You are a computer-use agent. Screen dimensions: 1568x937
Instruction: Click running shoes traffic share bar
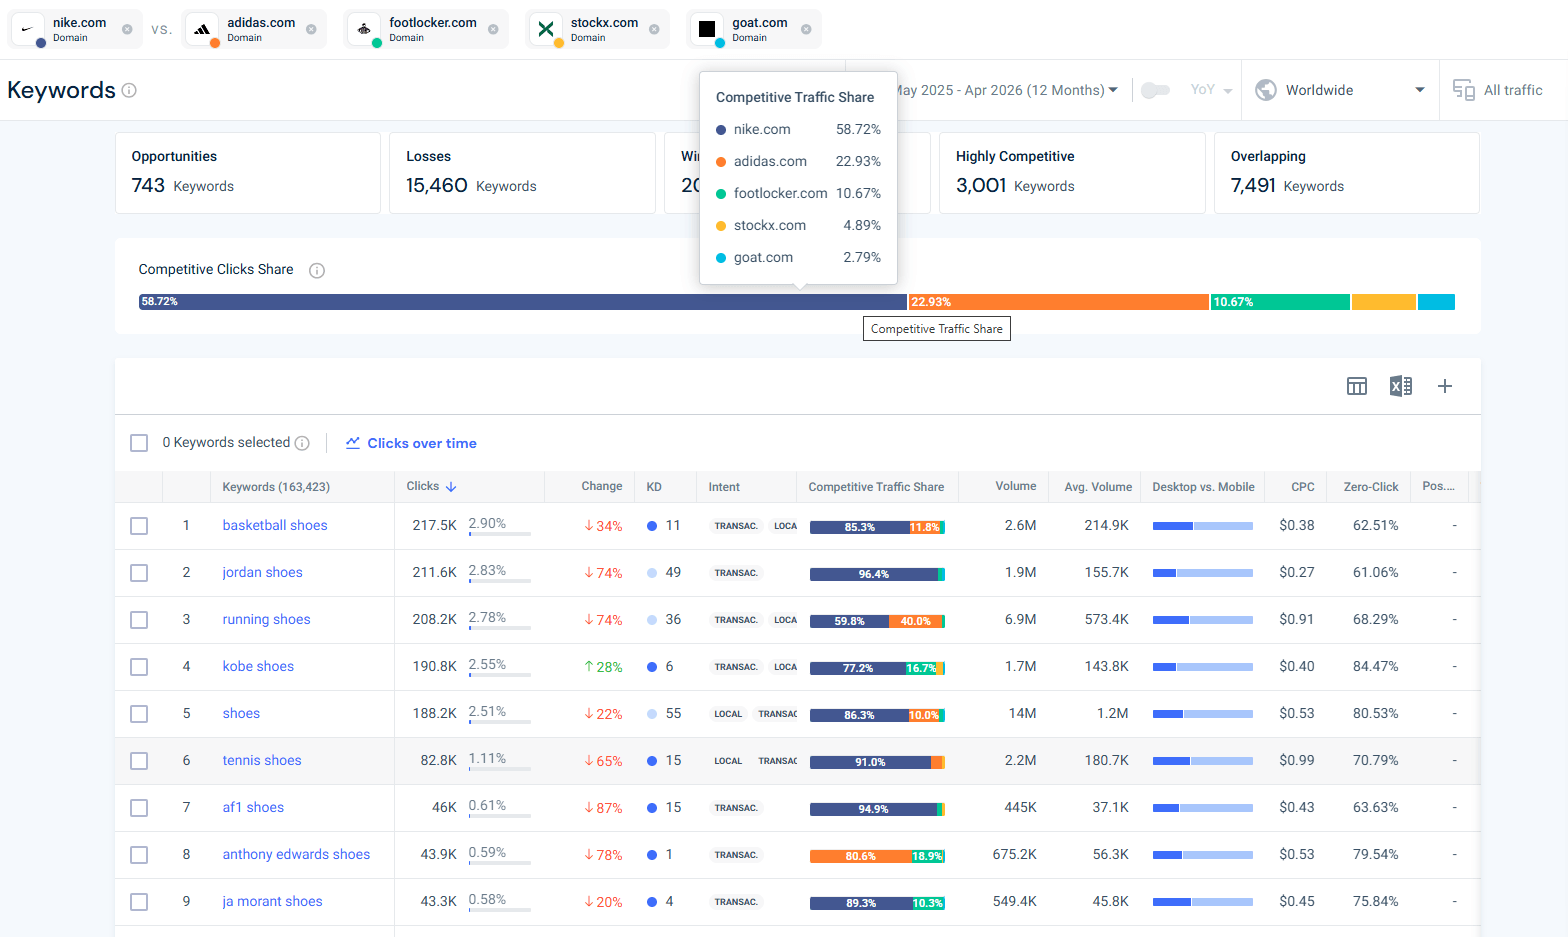[x=877, y=621]
